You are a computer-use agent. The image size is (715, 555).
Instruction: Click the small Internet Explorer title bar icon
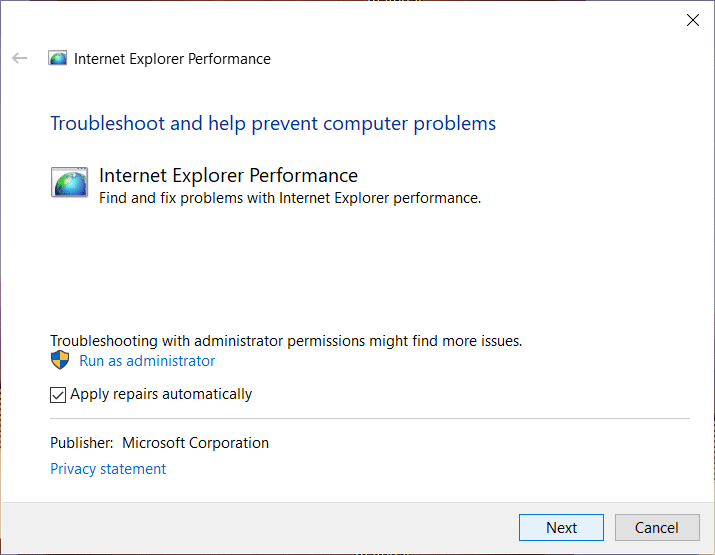click(x=58, y=59)
